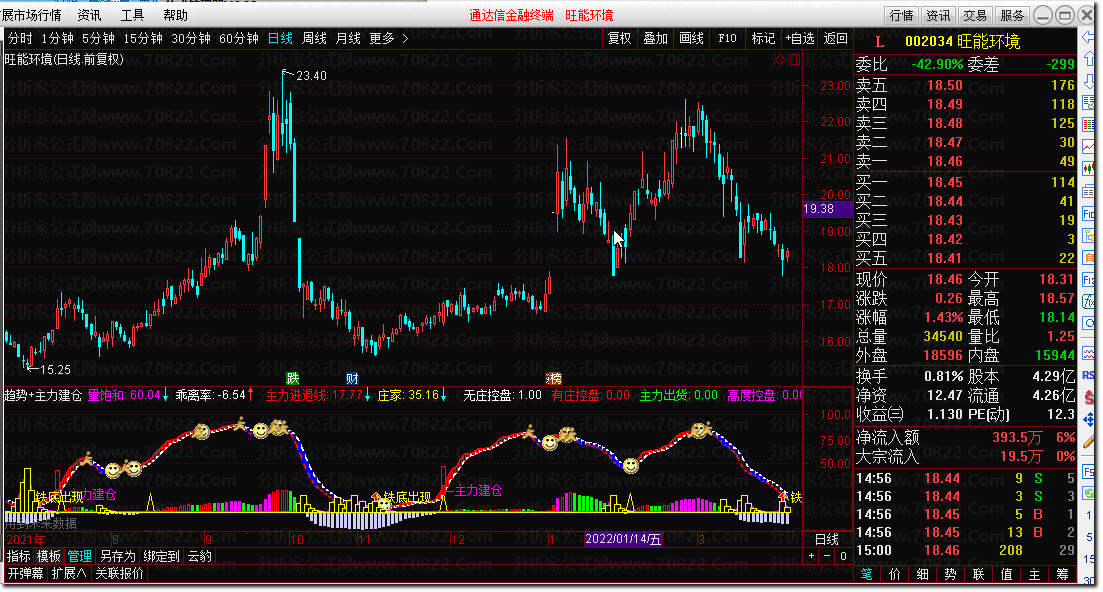Switch to 60分钟 timeframe
Viewport: 1103px width, 592px height.
[x=239, y=39]
